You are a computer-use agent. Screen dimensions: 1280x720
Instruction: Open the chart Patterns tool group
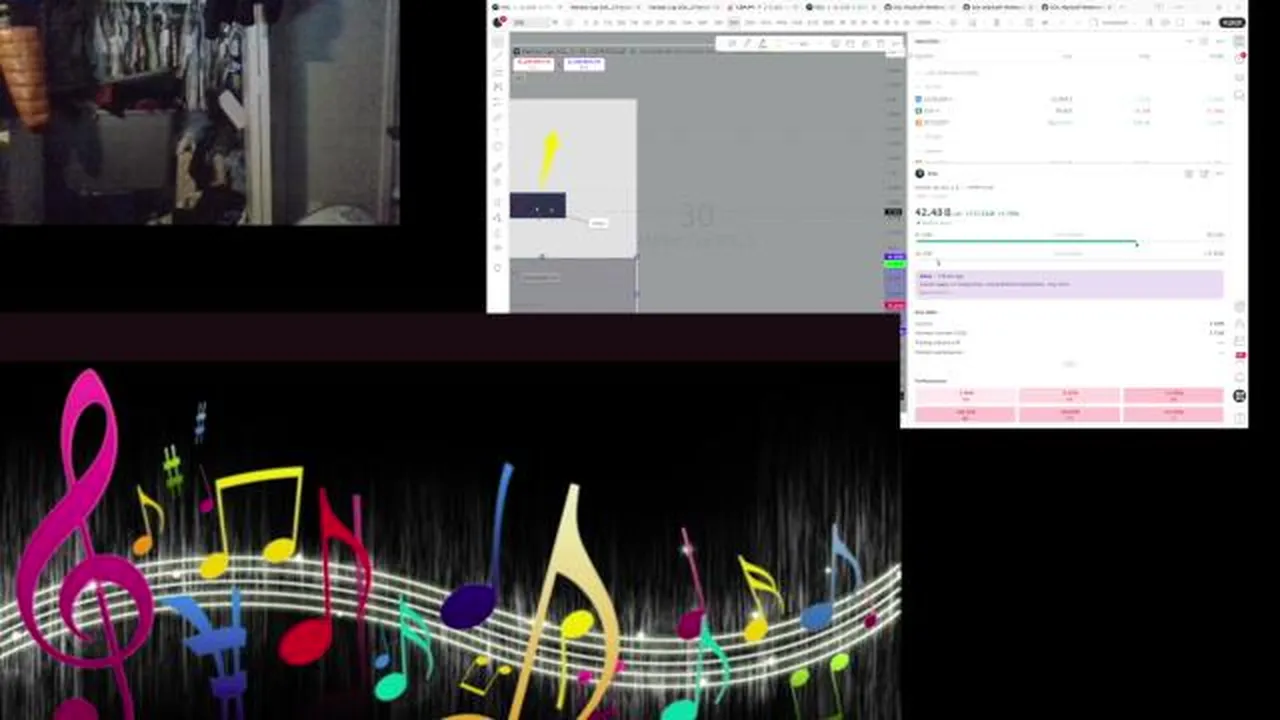498,87
